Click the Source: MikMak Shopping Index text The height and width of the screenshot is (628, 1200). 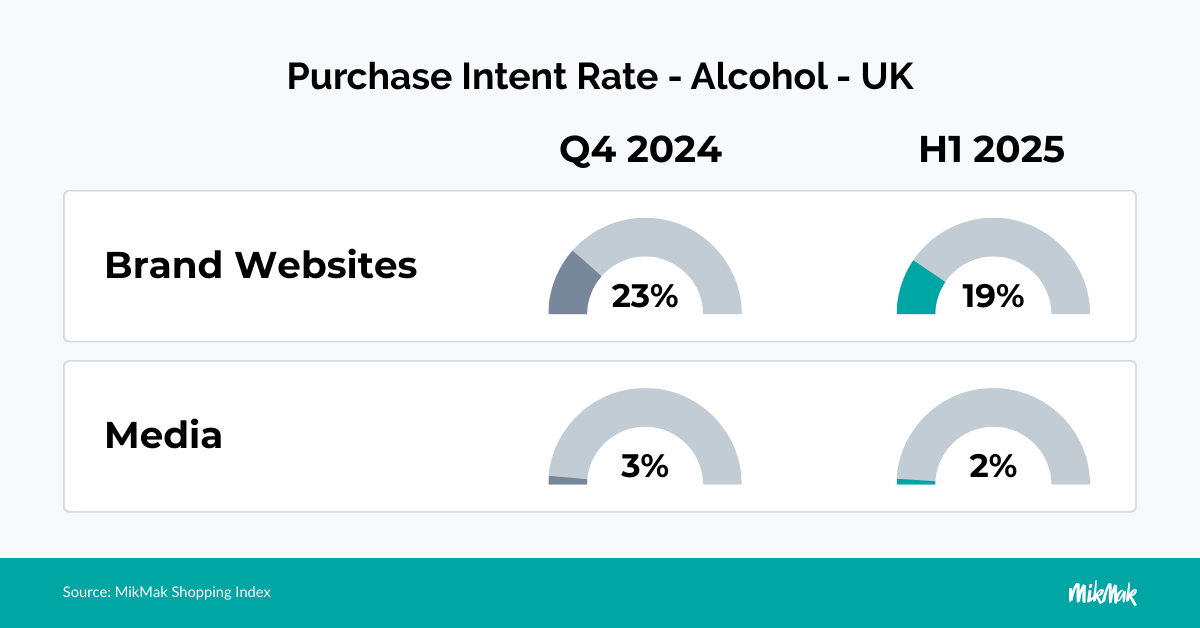point(167,592)
